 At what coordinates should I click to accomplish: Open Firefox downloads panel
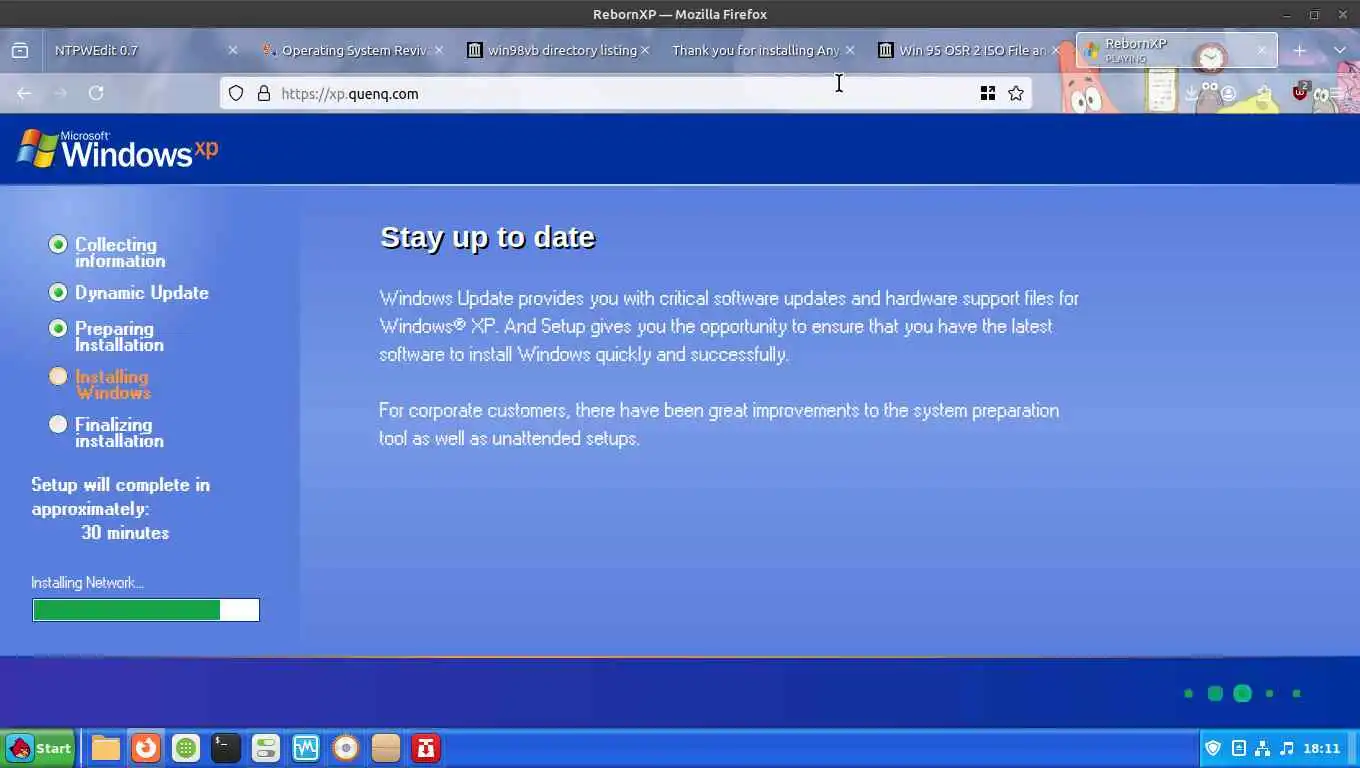[x=1191, y=93]
